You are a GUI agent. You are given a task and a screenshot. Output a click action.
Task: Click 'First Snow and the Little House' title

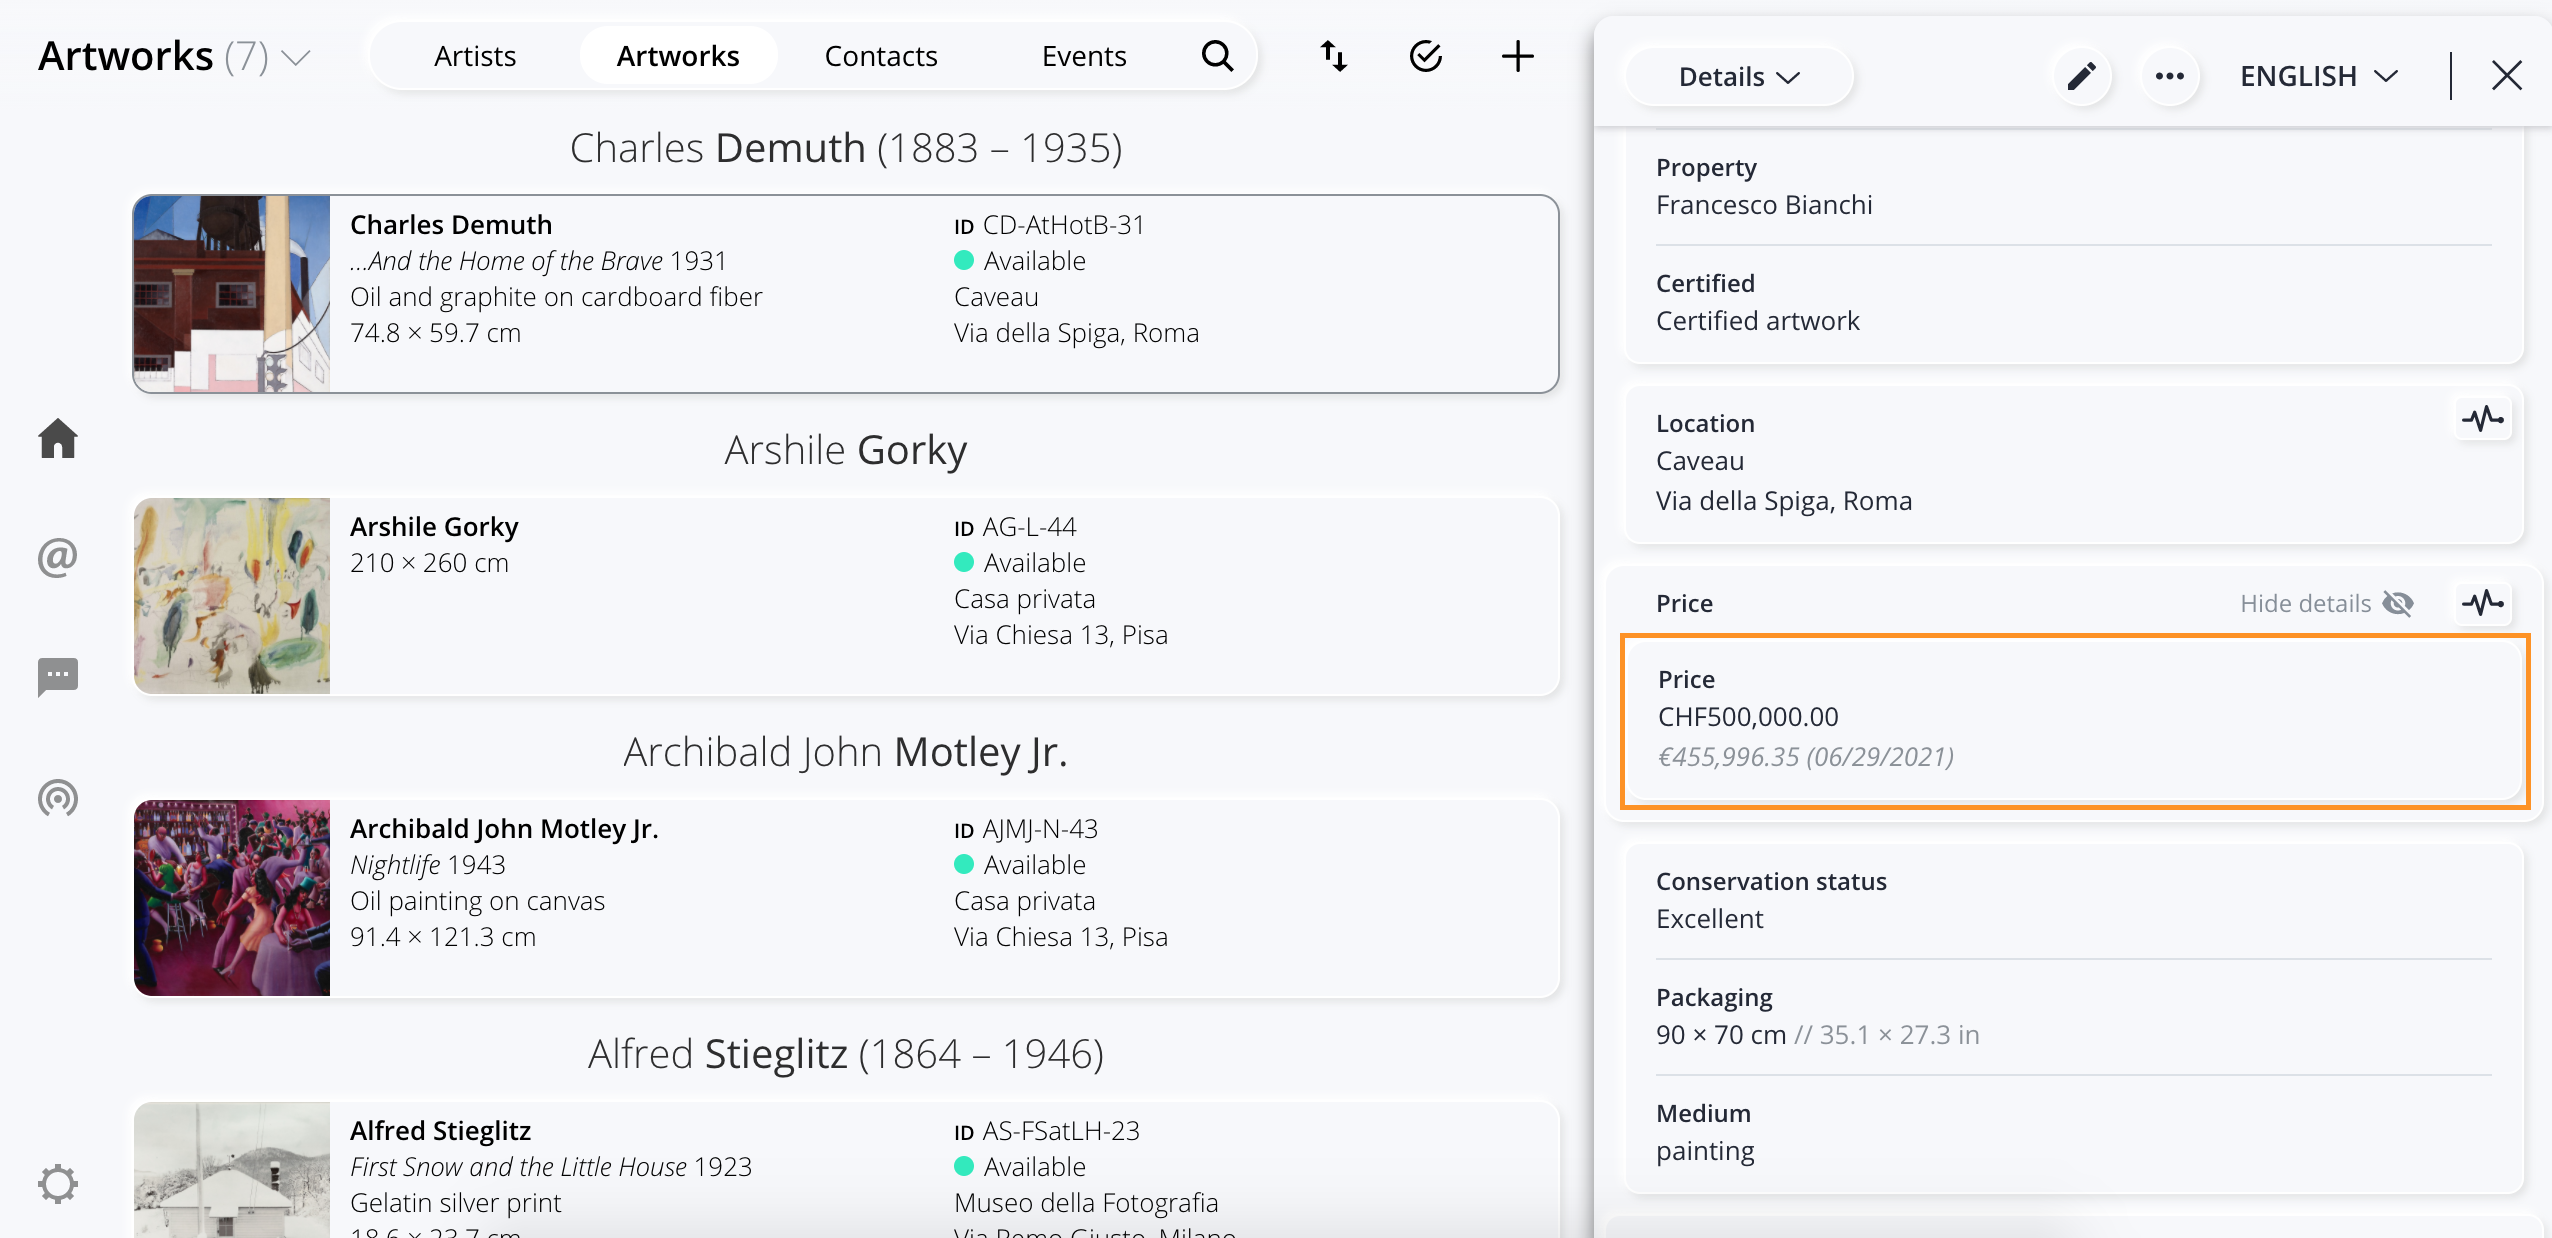coord(518,1167)
